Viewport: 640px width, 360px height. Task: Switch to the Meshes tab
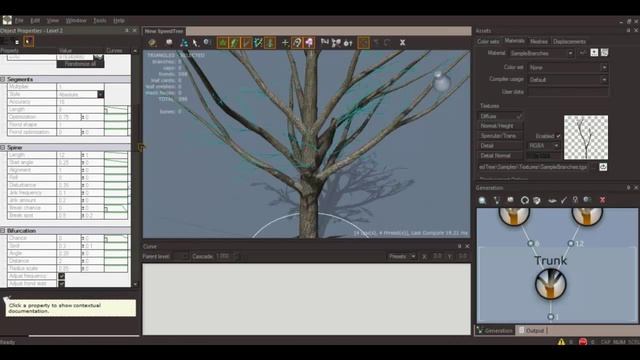[x=539, y=41]
